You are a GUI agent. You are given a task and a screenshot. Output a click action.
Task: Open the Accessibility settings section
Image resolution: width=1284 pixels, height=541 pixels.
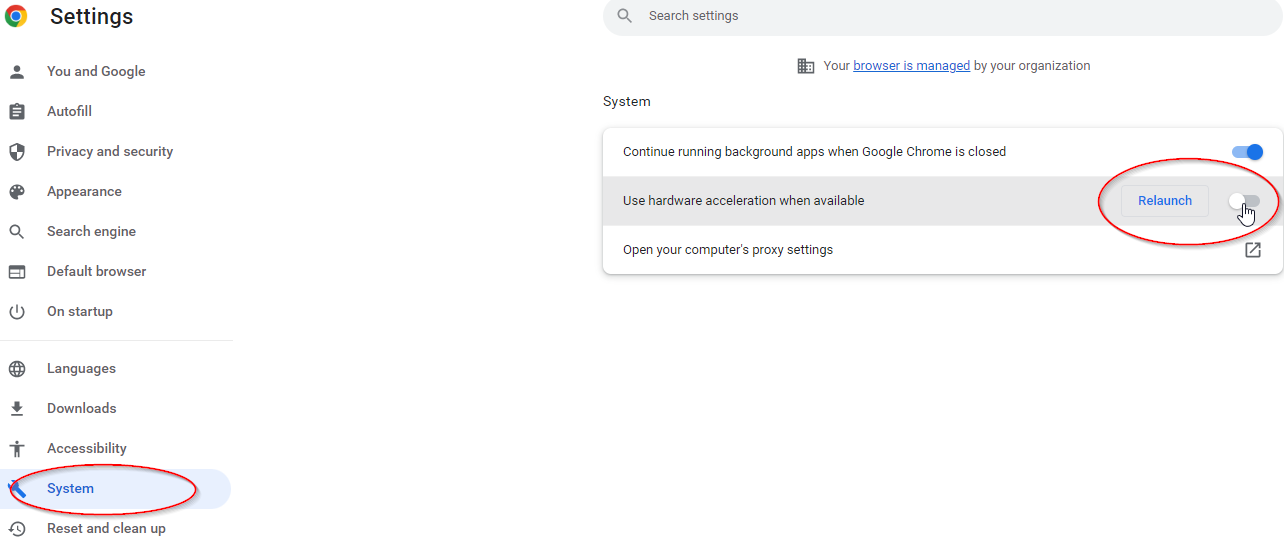point(86,449)
